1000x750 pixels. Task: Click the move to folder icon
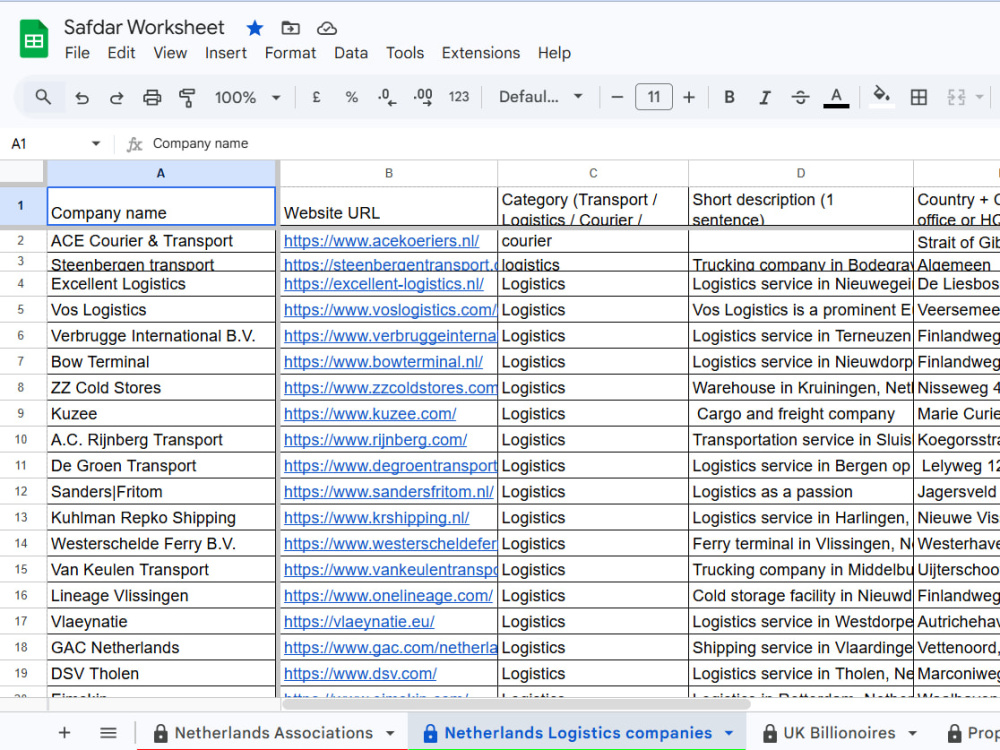[x=290, y=28]
